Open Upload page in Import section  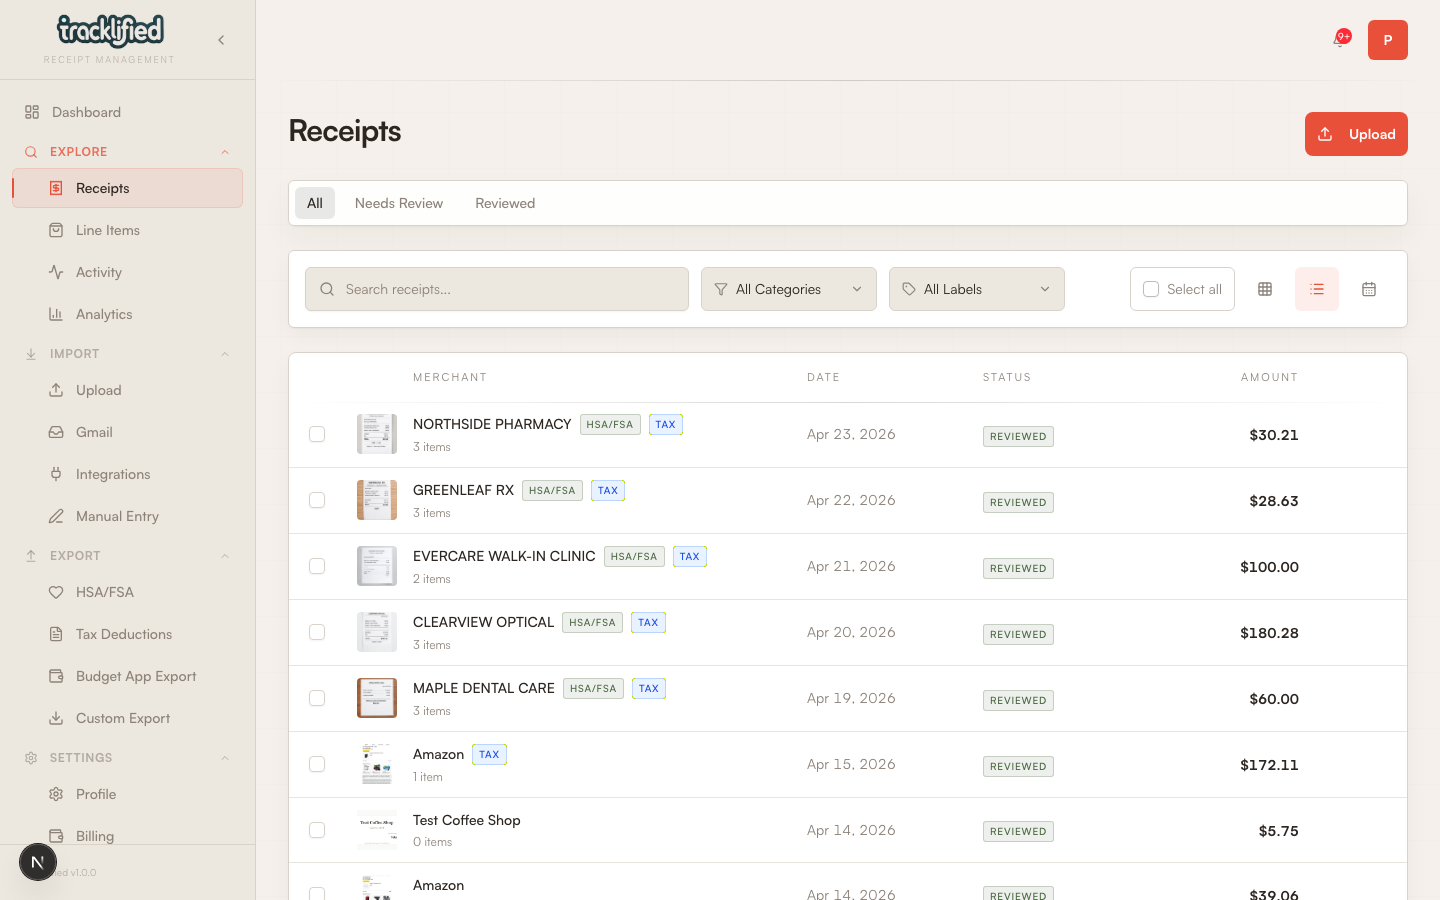pyautogui.click(x=127, y=390)
